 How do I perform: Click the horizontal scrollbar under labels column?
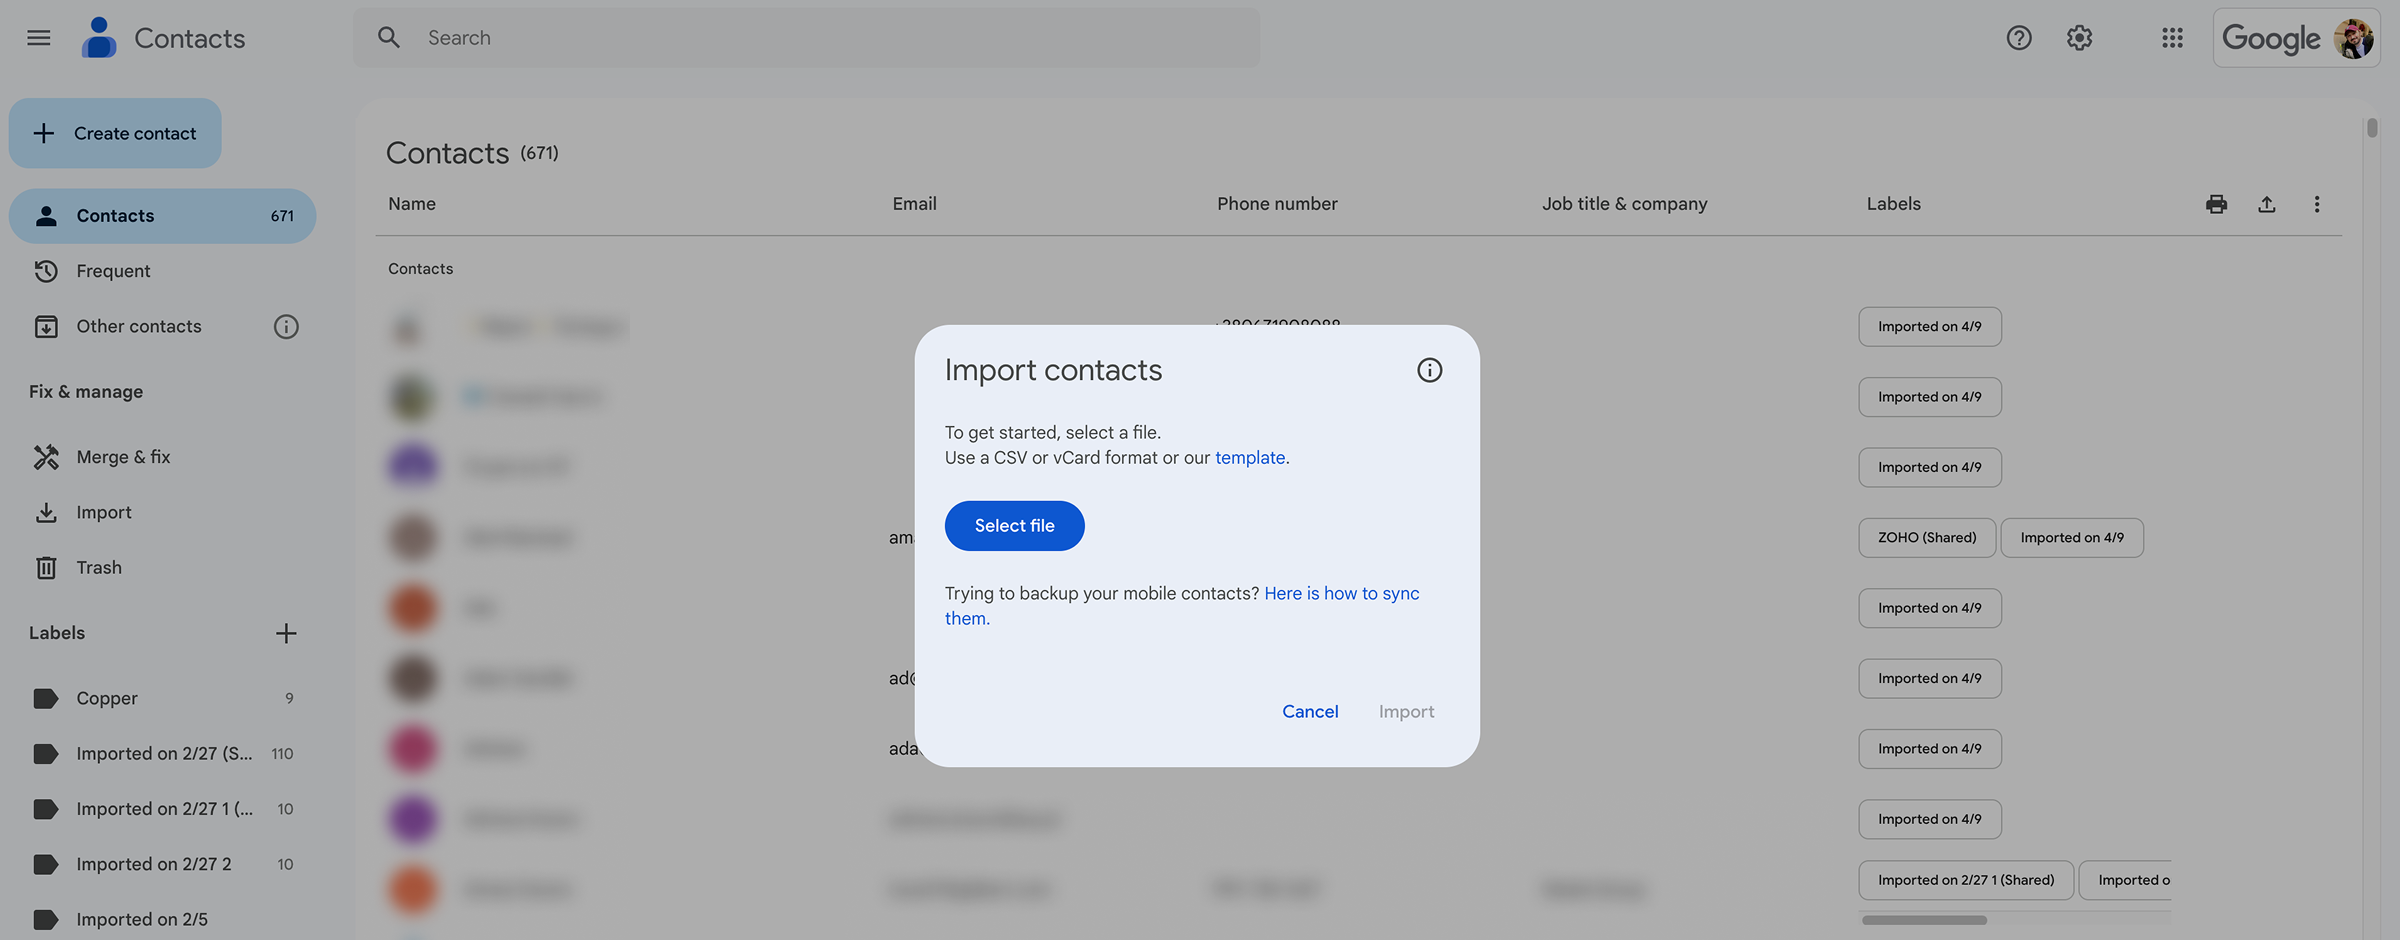pyautogui.click(x=1924, y=920)
